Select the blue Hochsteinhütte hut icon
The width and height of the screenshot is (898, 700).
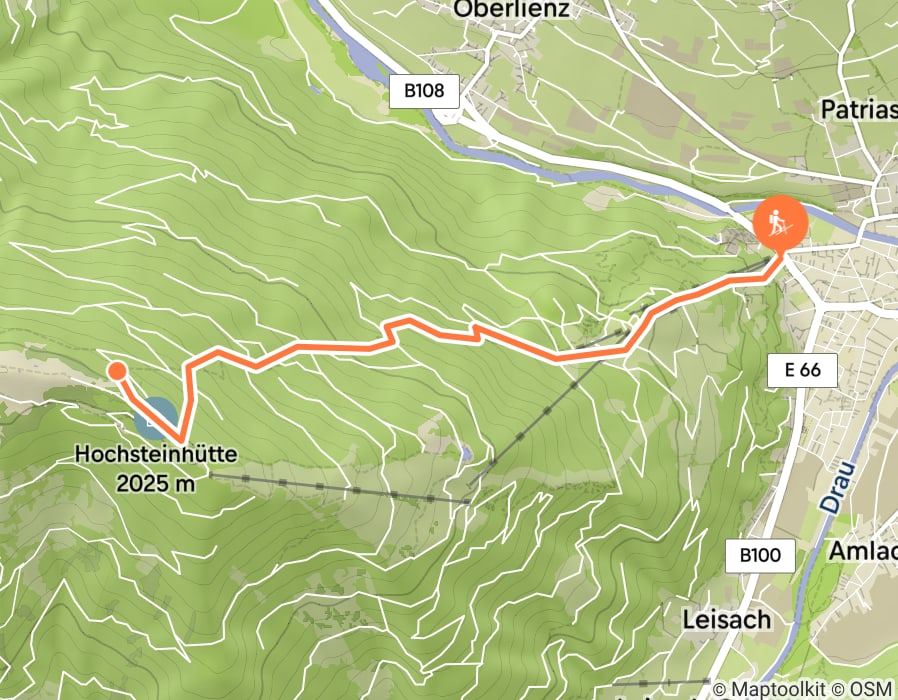(152, 420)
